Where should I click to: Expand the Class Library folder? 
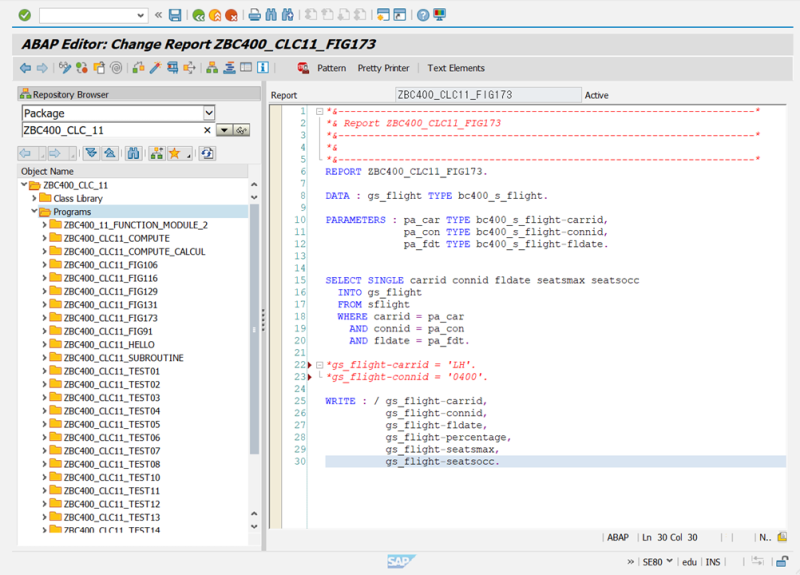[34, 198]
